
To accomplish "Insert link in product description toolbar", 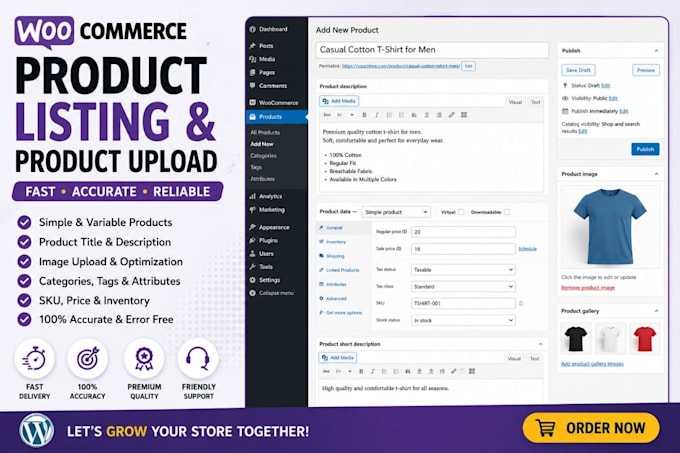I will click(x=451, y=115).
